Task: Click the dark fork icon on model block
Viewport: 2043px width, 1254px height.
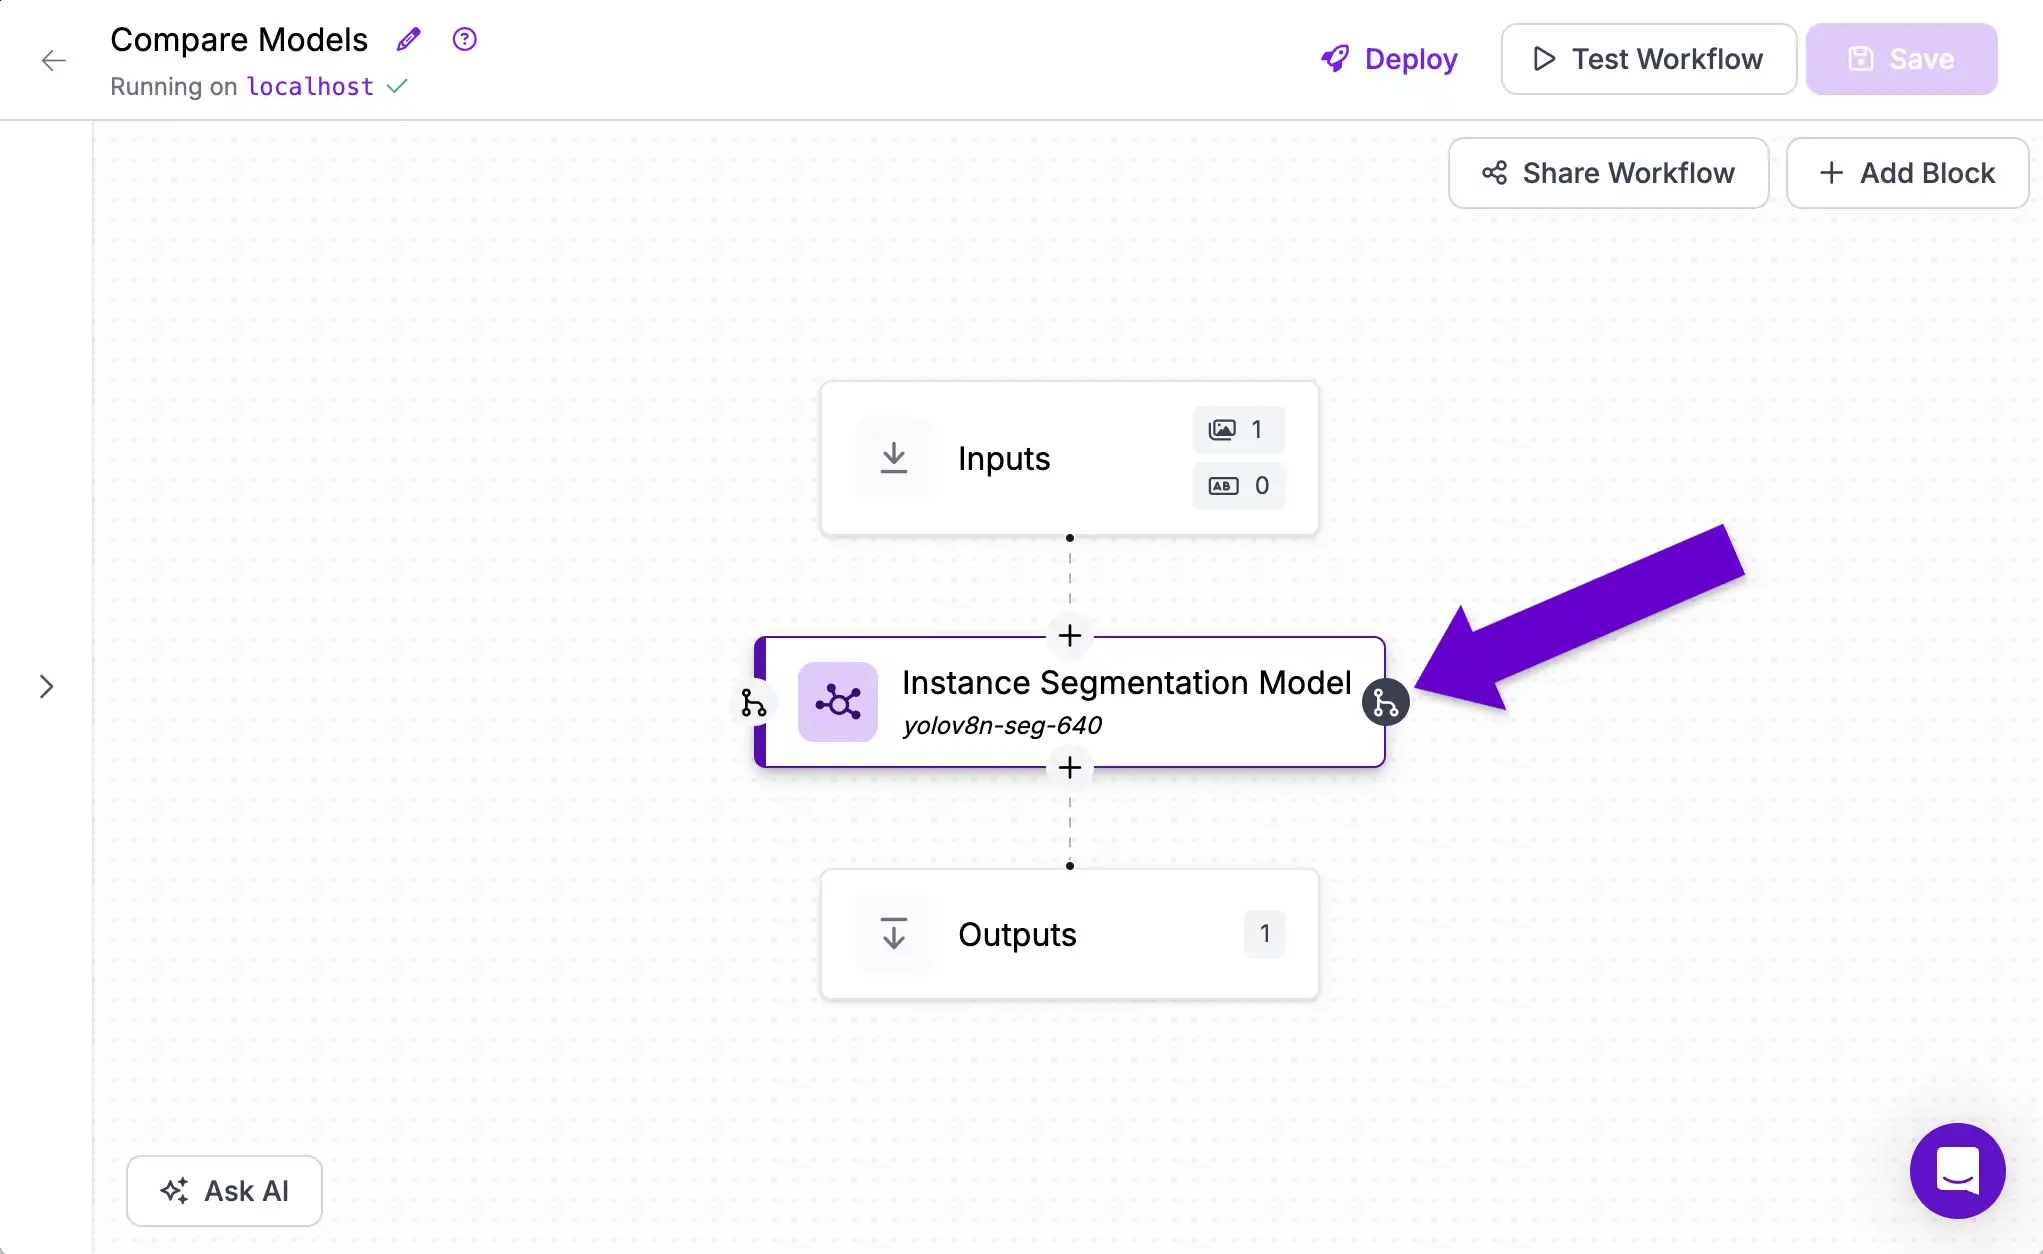Action: 1386,703
